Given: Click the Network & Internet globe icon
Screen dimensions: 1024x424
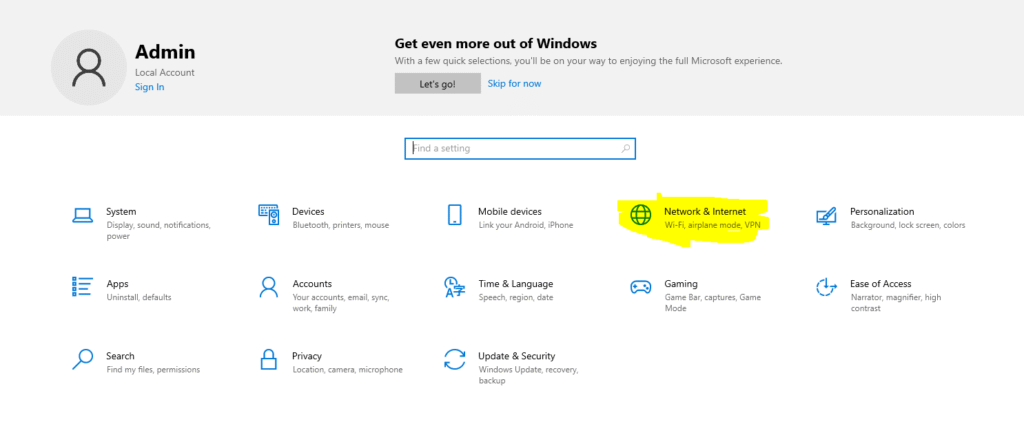Looking at the screenshot, I should click(x=640, y=216).
